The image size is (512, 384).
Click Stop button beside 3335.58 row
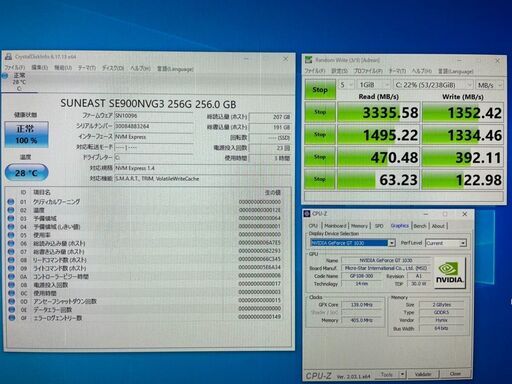click(320, 112)
